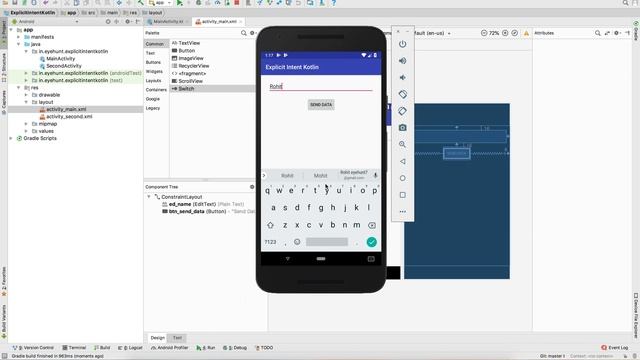
Task: Click the help question mark in toolbar
Action: point(333,3)
